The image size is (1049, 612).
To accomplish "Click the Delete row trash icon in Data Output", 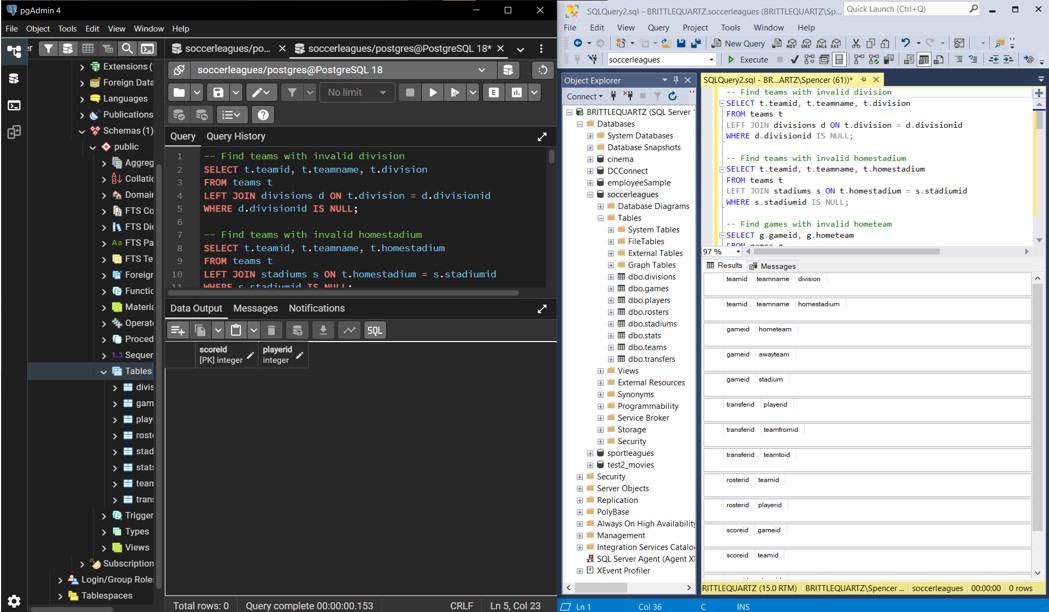I will tap(271, 330).
